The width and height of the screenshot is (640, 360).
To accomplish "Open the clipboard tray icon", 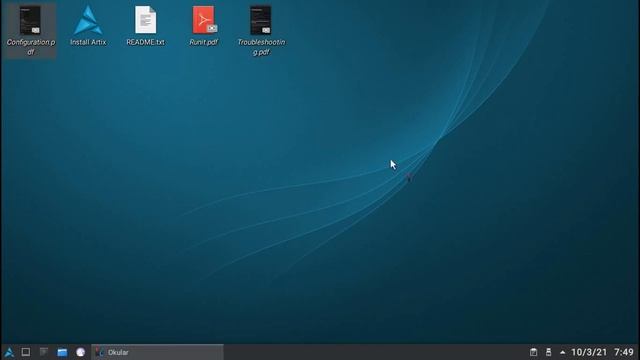I will (x=533, y=352).
